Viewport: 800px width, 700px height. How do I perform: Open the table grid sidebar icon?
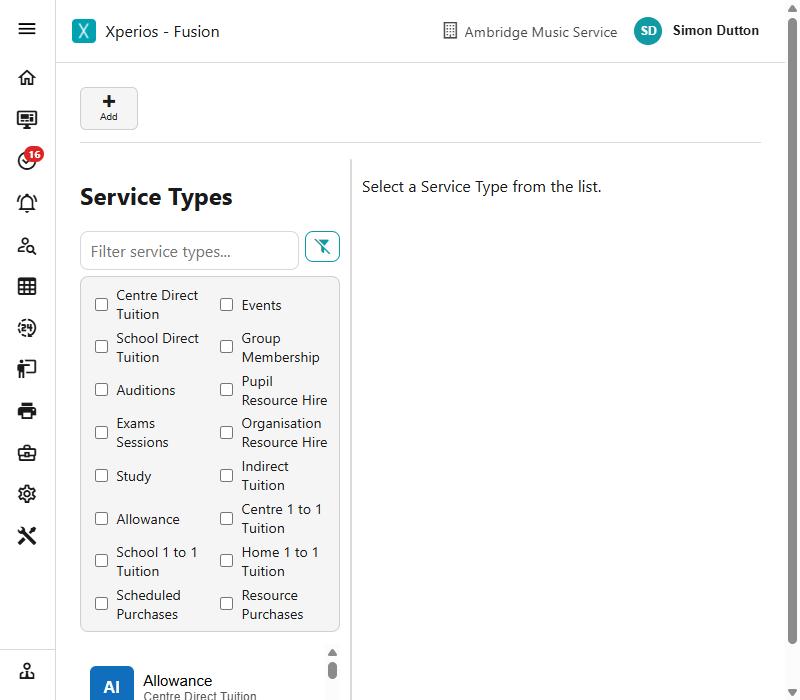27,286
